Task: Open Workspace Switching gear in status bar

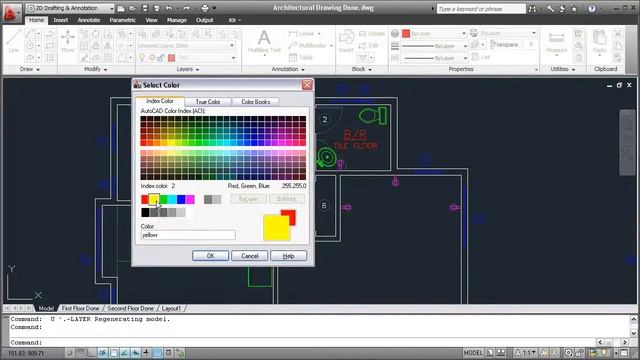Action: click(x=569, y=353)
